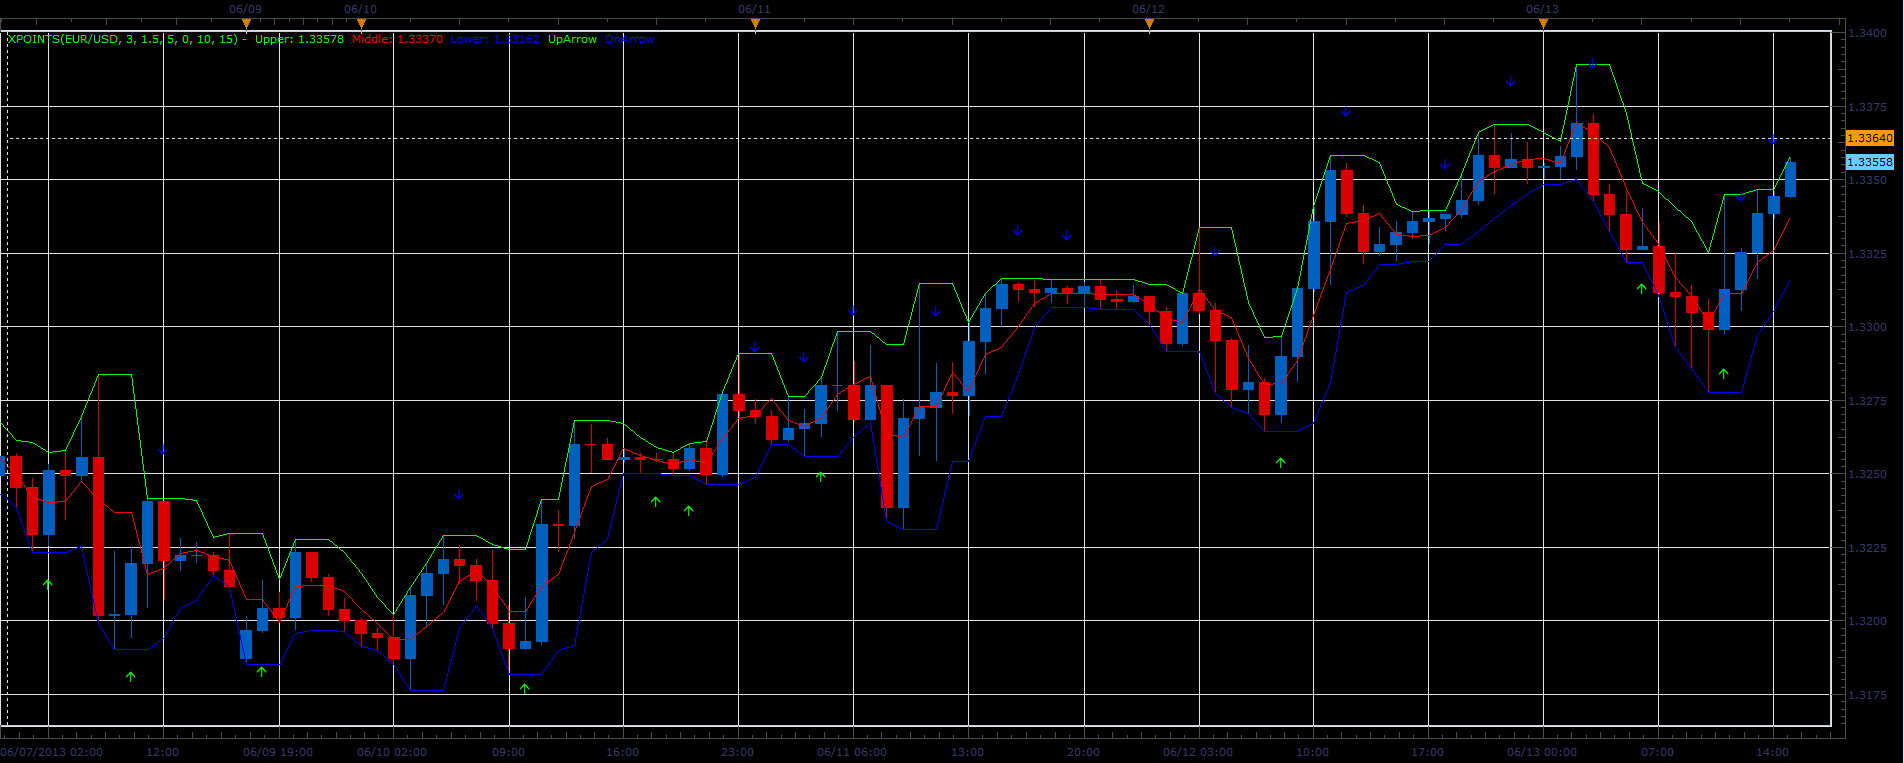1904x763 pixels.
Task: Click the 06/10 02:00 time axis label
Action: coord(392,752)
